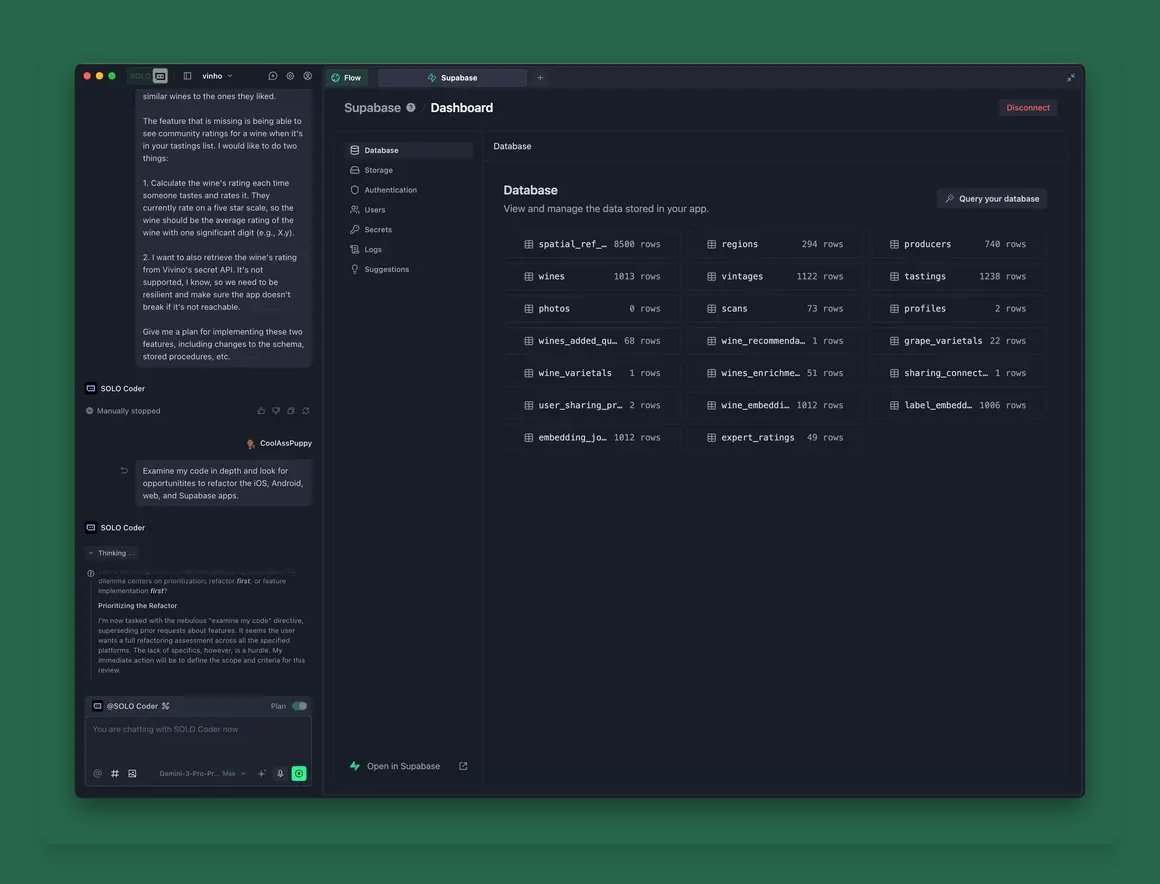Image resolution: width=1160 pixels, height=884 pixels.
Task: Open the wine_recommenda table entry
Action: [x=775, y=341]
